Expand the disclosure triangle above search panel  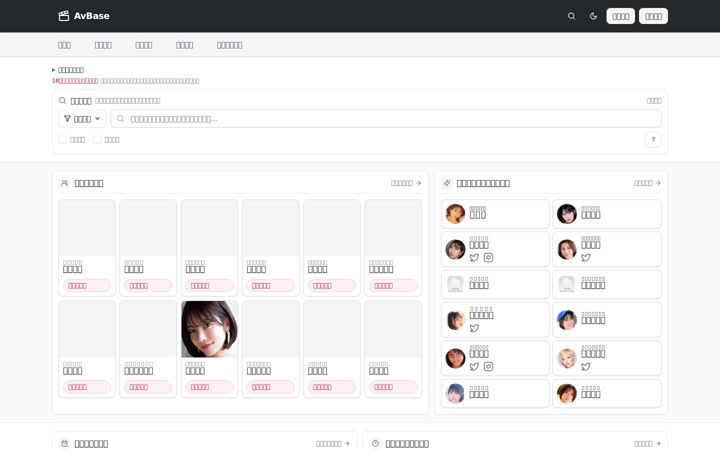(53, 70)
